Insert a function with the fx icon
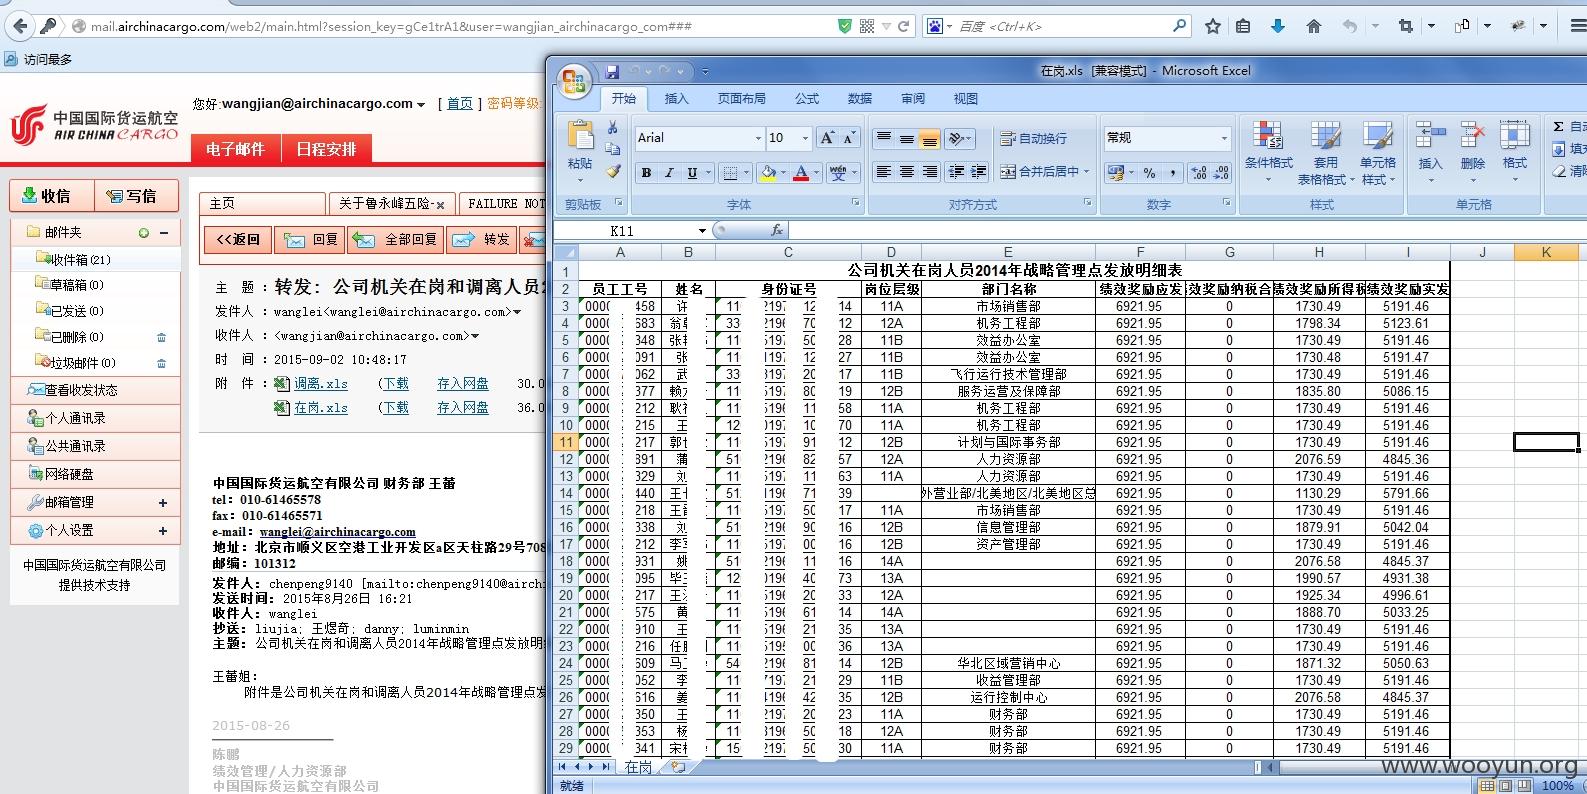The width and height of the screenshot is (1587, 794). coord(777,230)
